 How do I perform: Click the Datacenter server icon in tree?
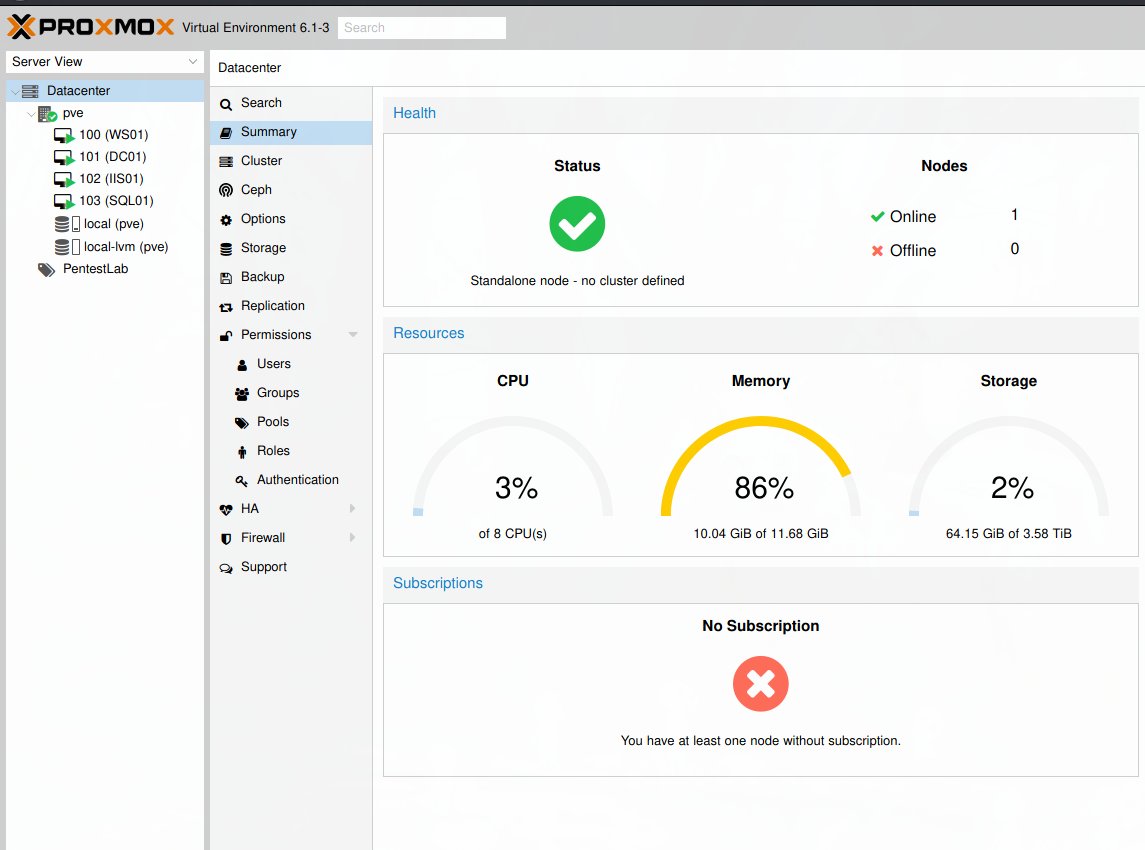tap(30, 91)
